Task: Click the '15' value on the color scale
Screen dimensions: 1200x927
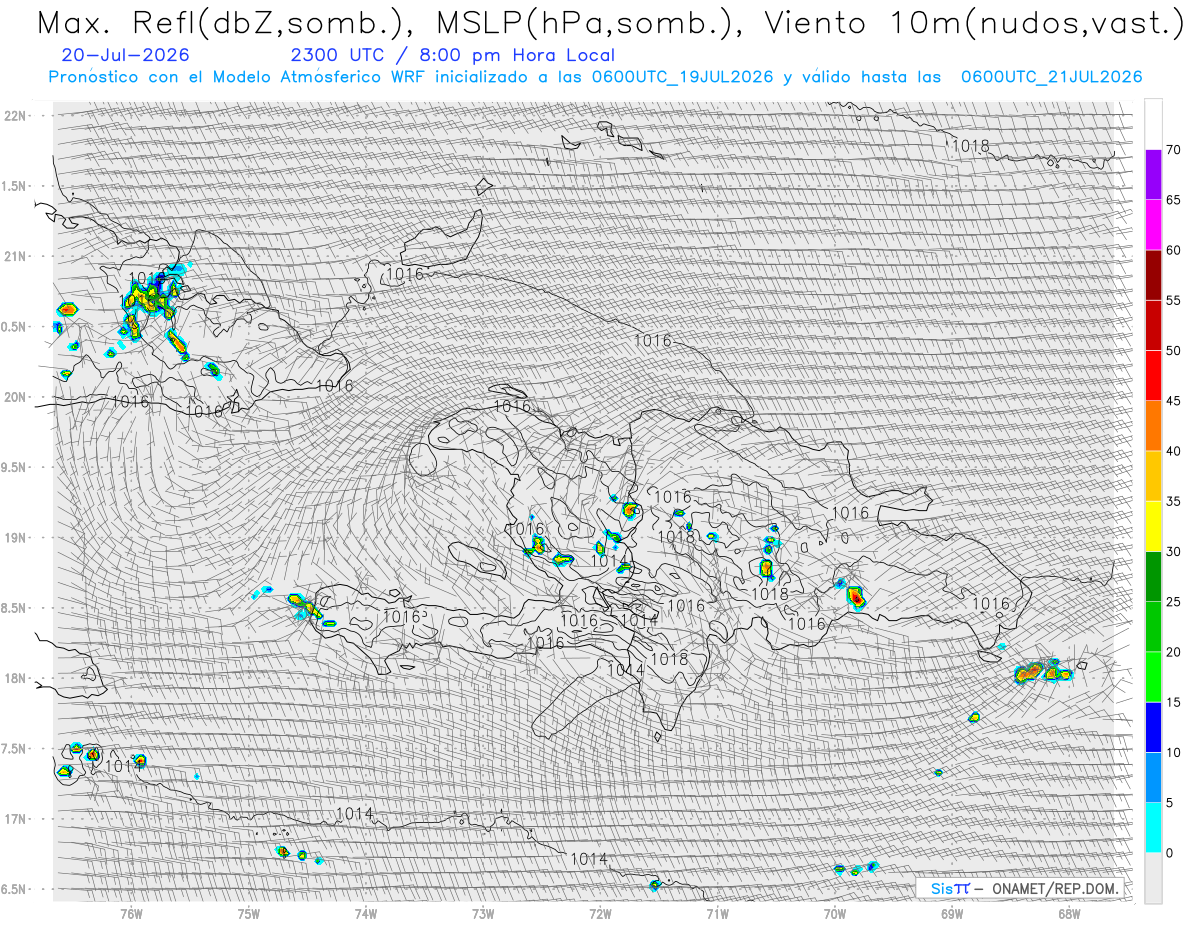Action: click(1173, 702)
